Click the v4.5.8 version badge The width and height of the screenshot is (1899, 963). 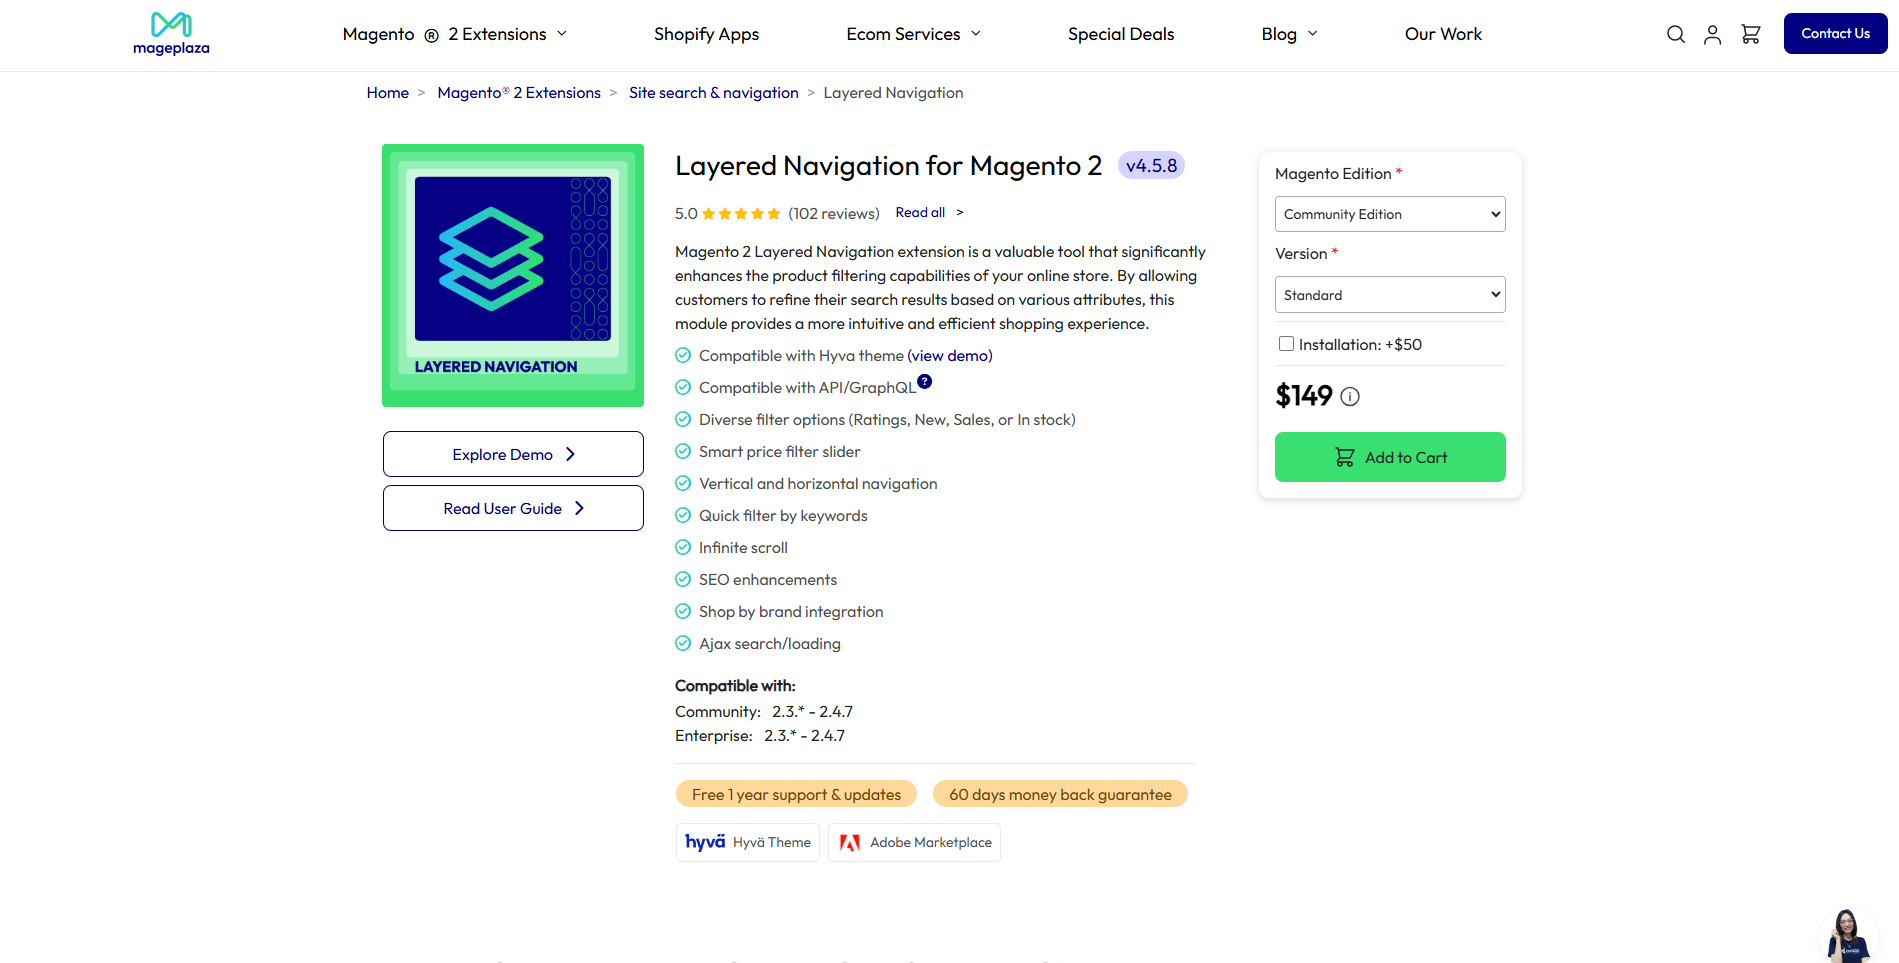coord(1151,165)
